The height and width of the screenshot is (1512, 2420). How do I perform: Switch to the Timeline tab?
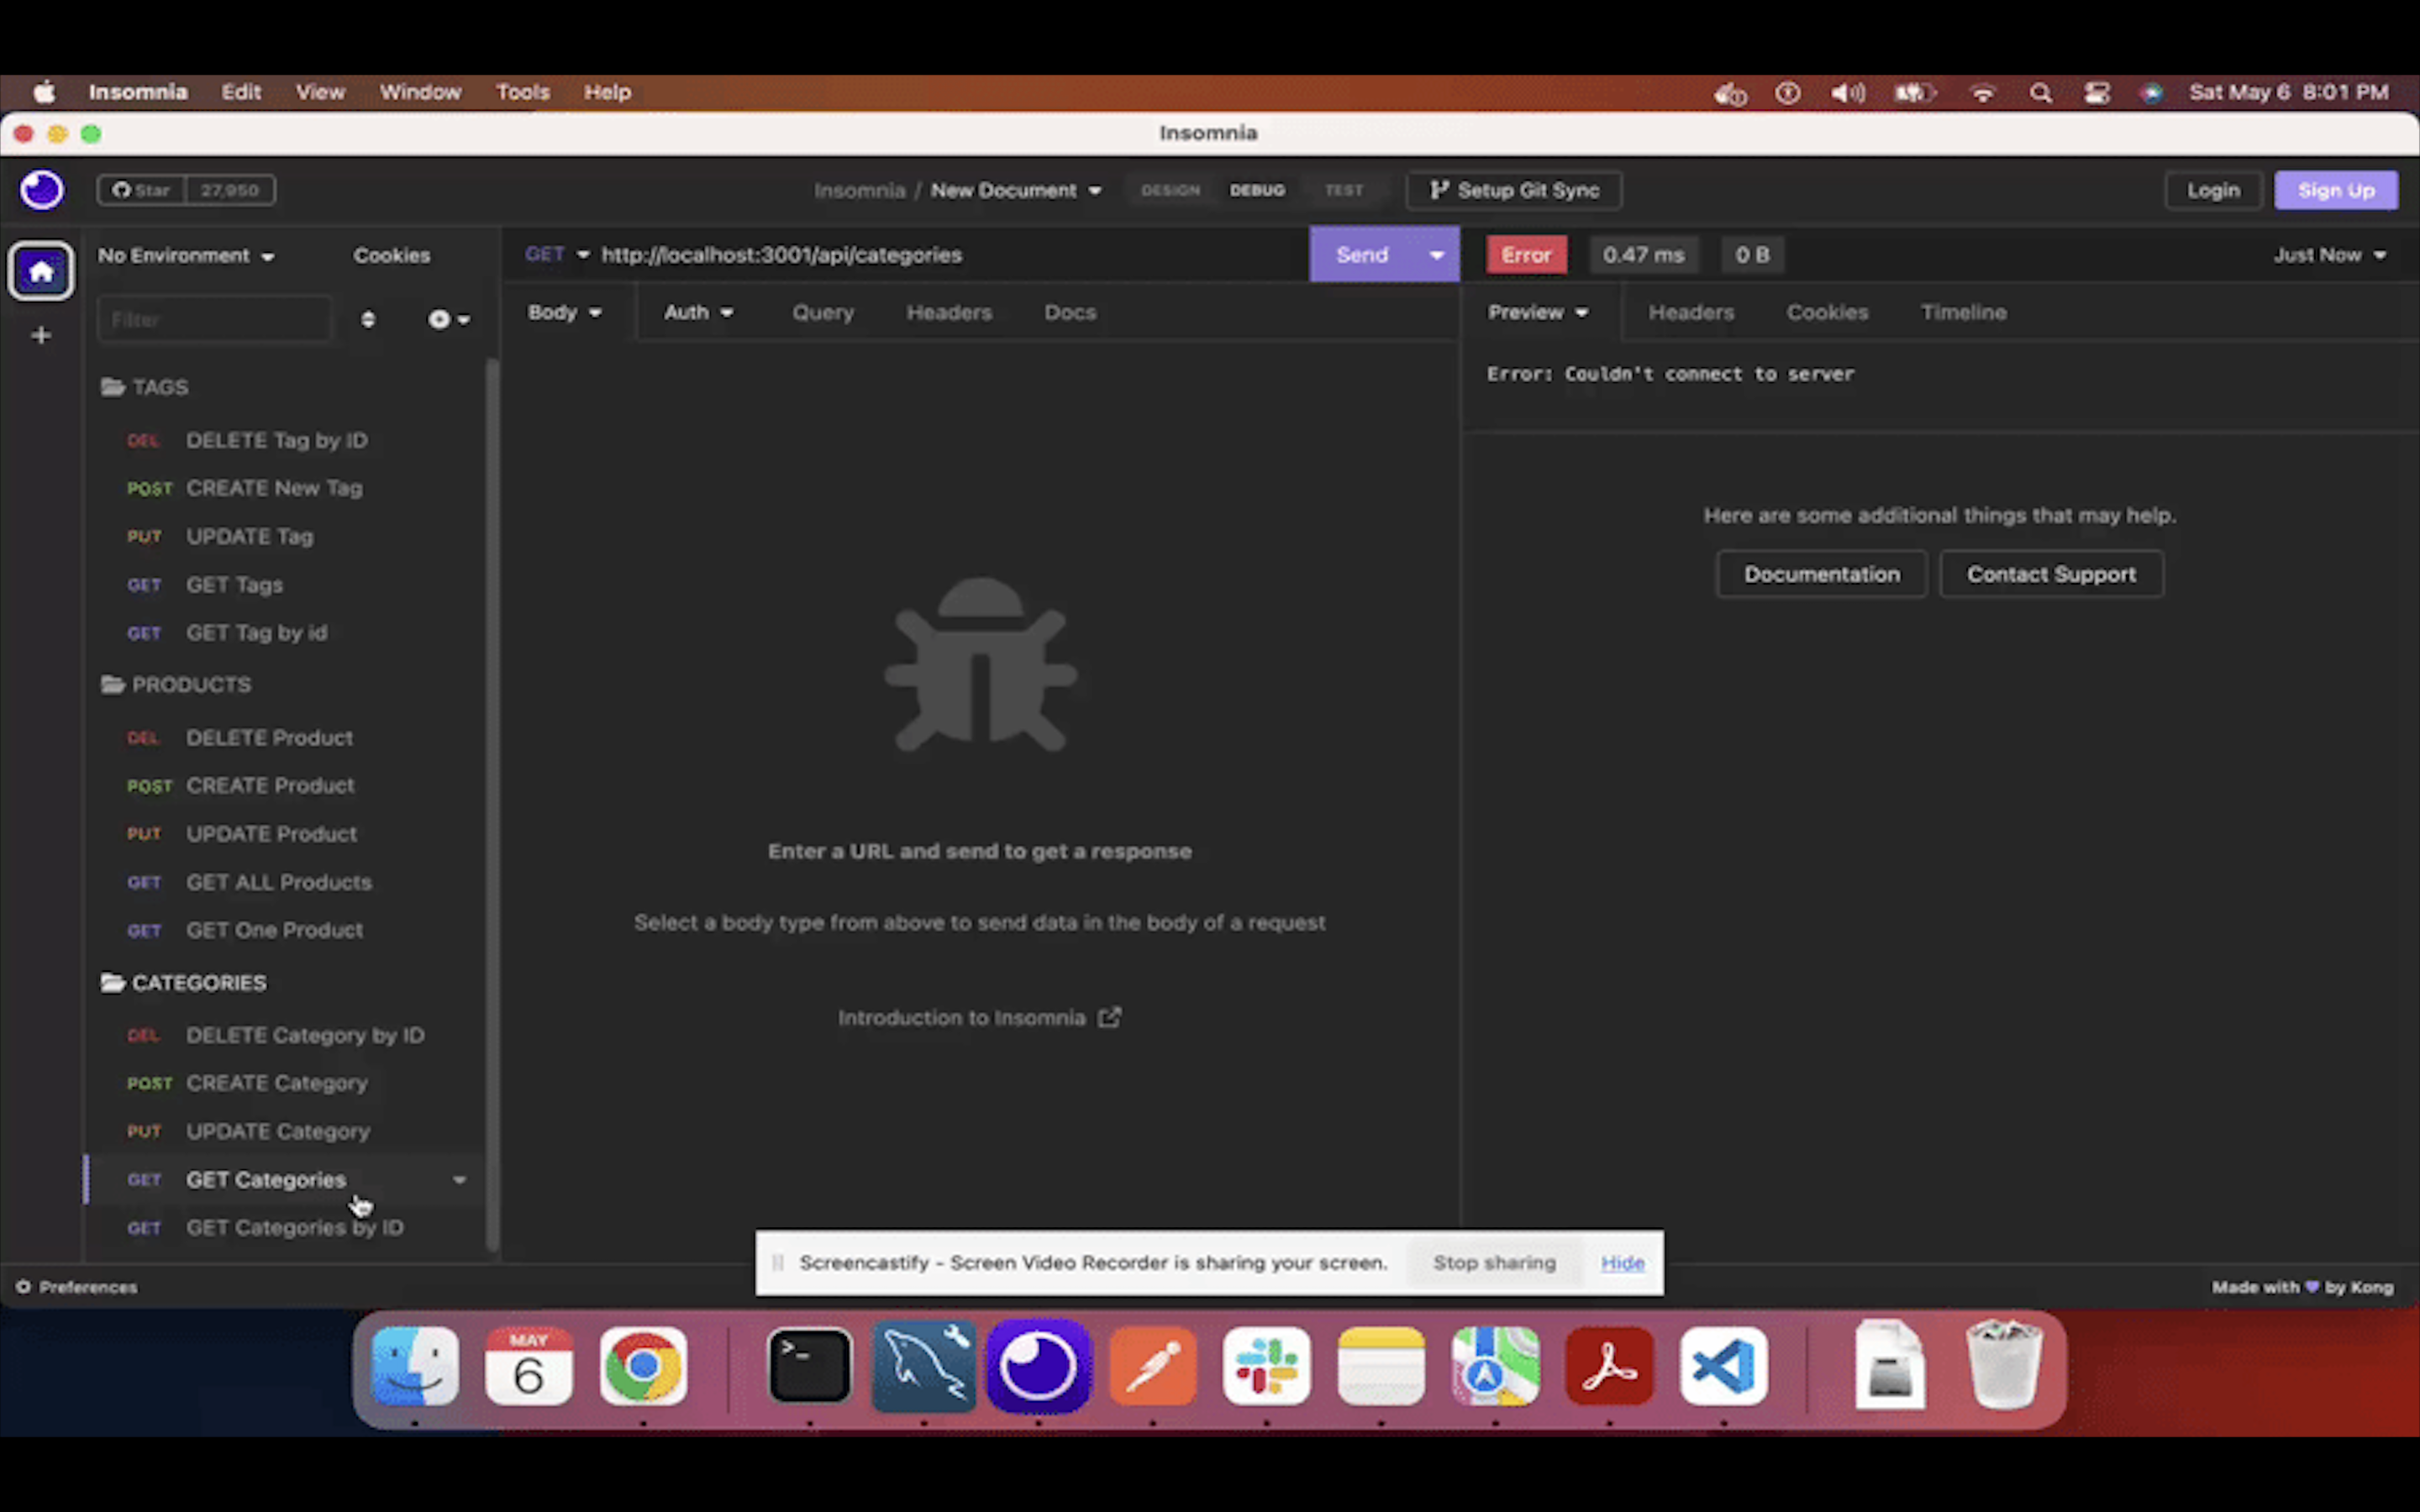(x=1963, y=313)
